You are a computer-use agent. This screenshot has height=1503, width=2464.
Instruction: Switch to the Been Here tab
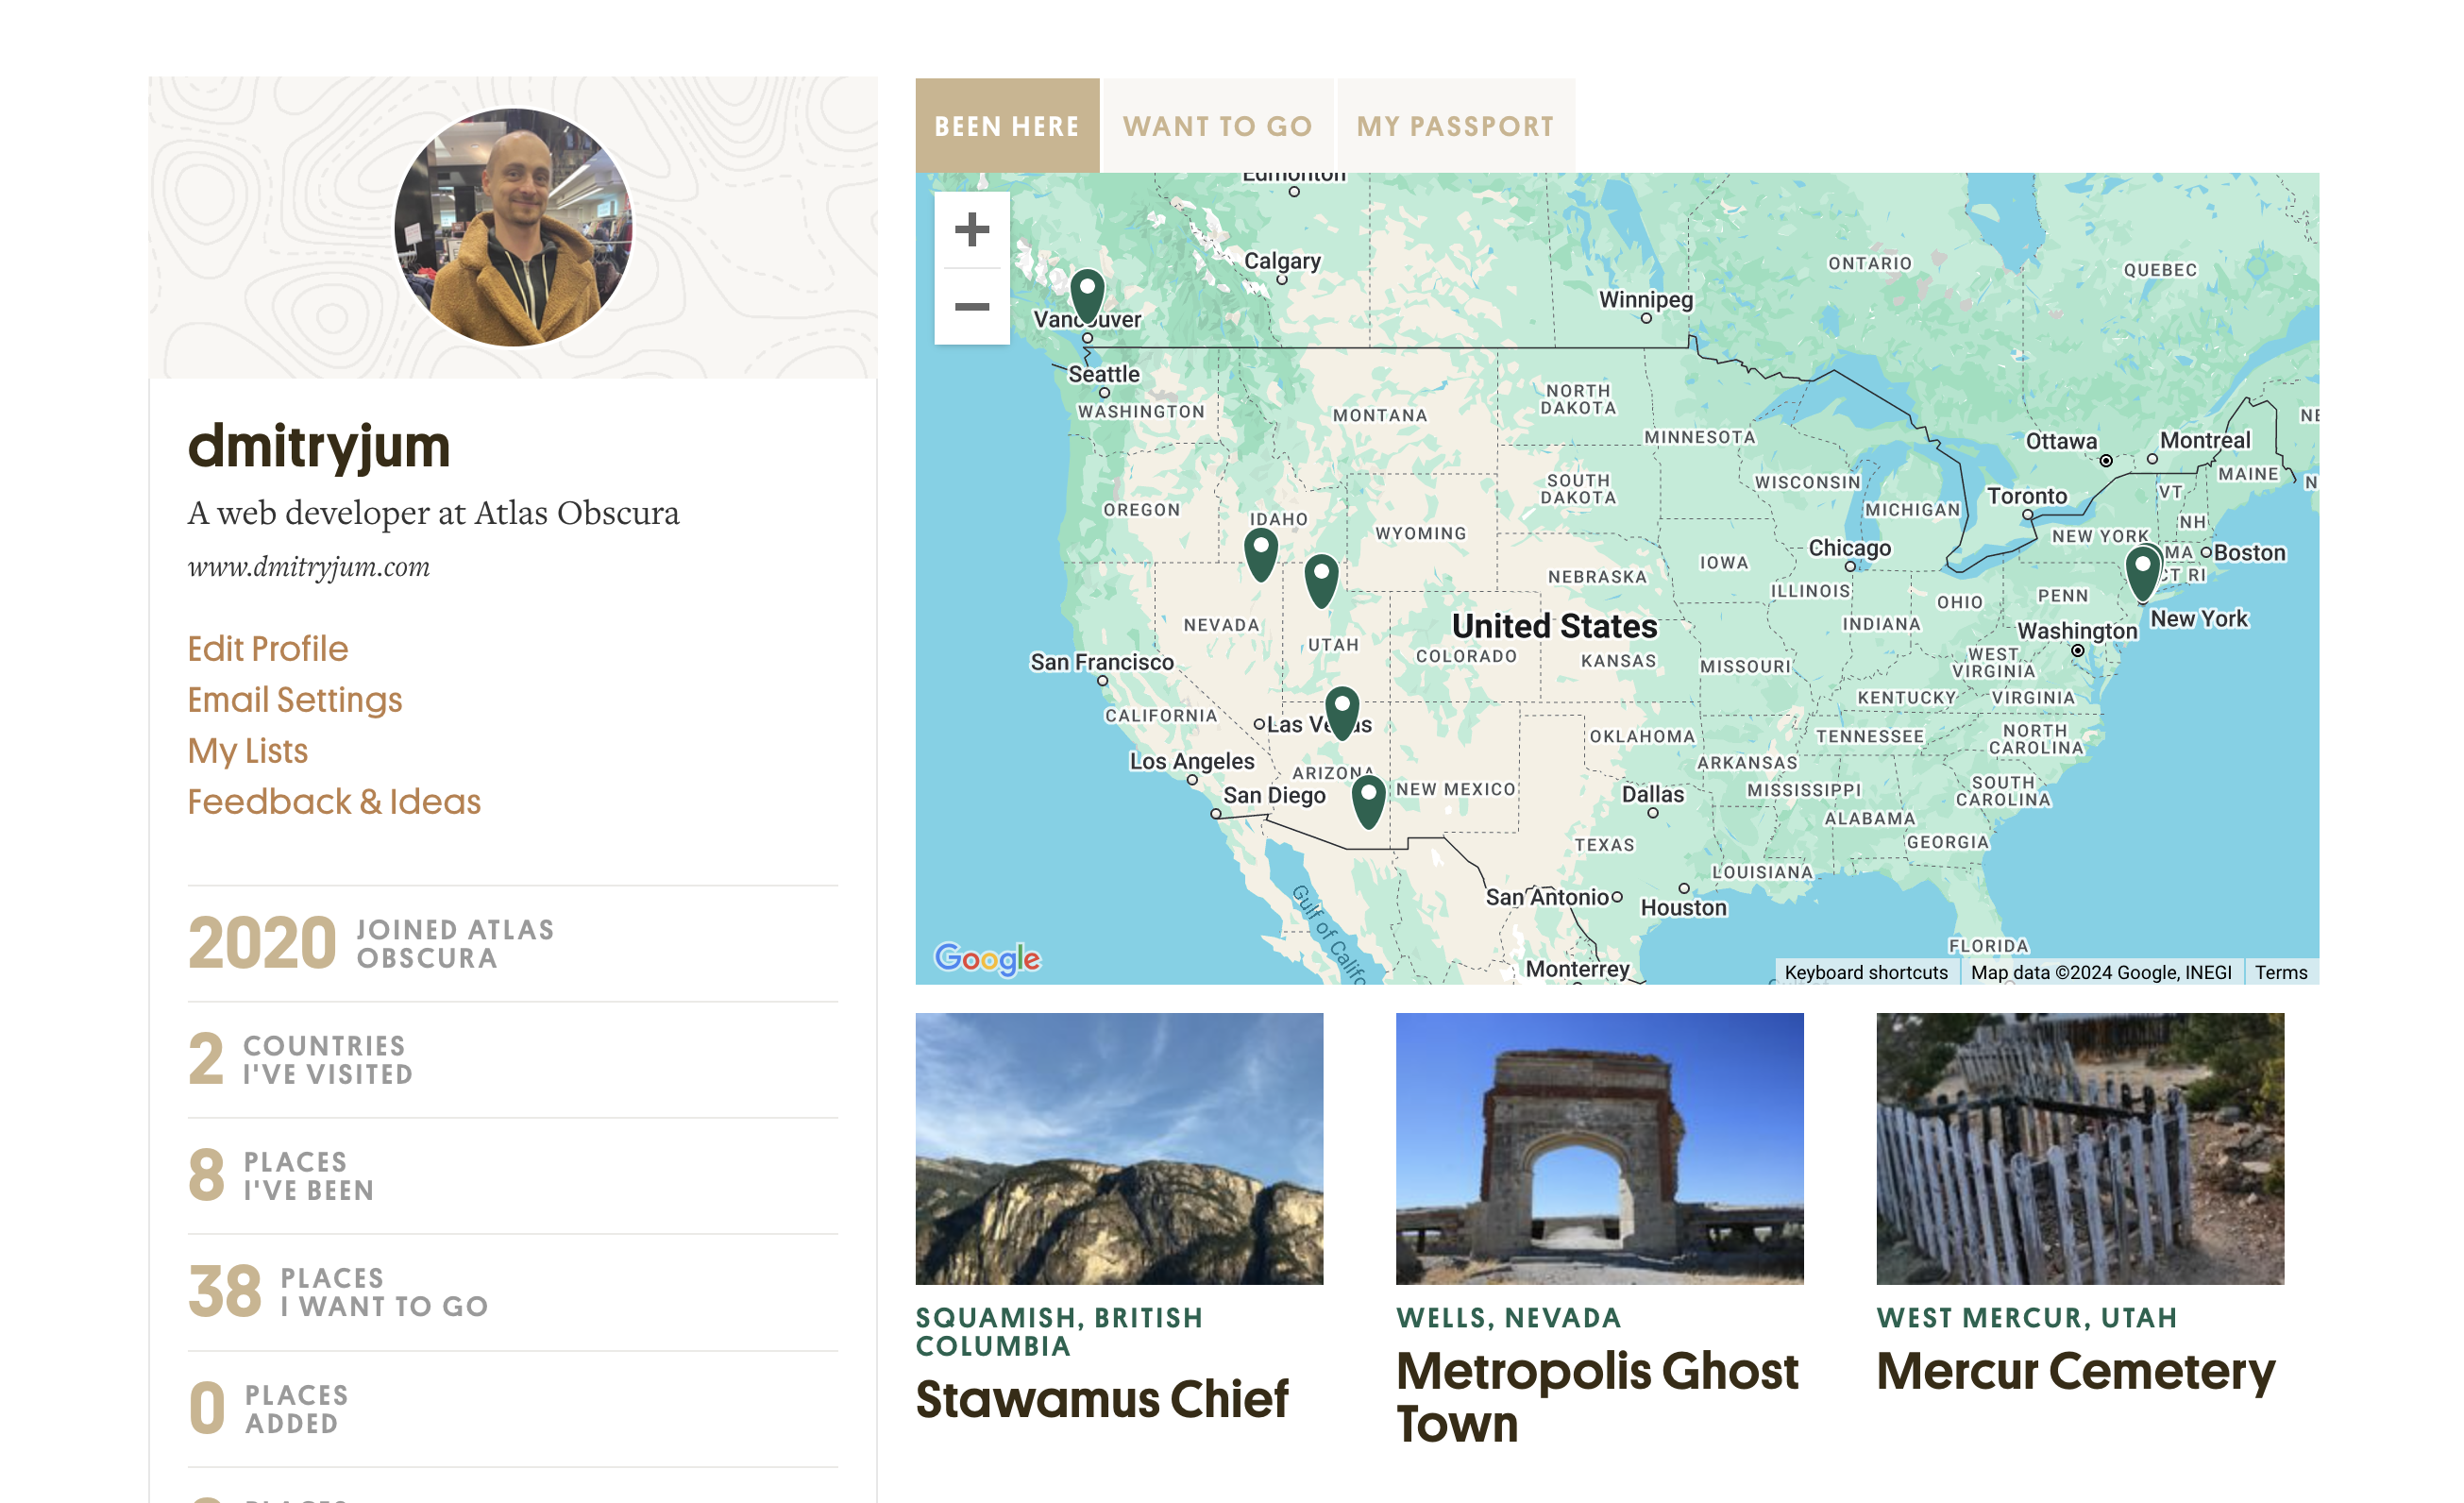1007,126
